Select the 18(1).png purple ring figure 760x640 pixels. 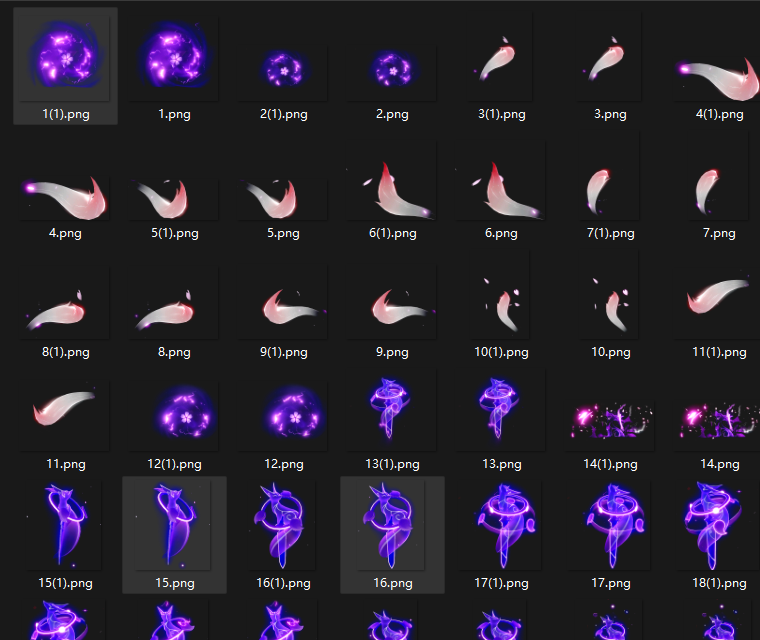pyautogui.click(x=719, y=525)
